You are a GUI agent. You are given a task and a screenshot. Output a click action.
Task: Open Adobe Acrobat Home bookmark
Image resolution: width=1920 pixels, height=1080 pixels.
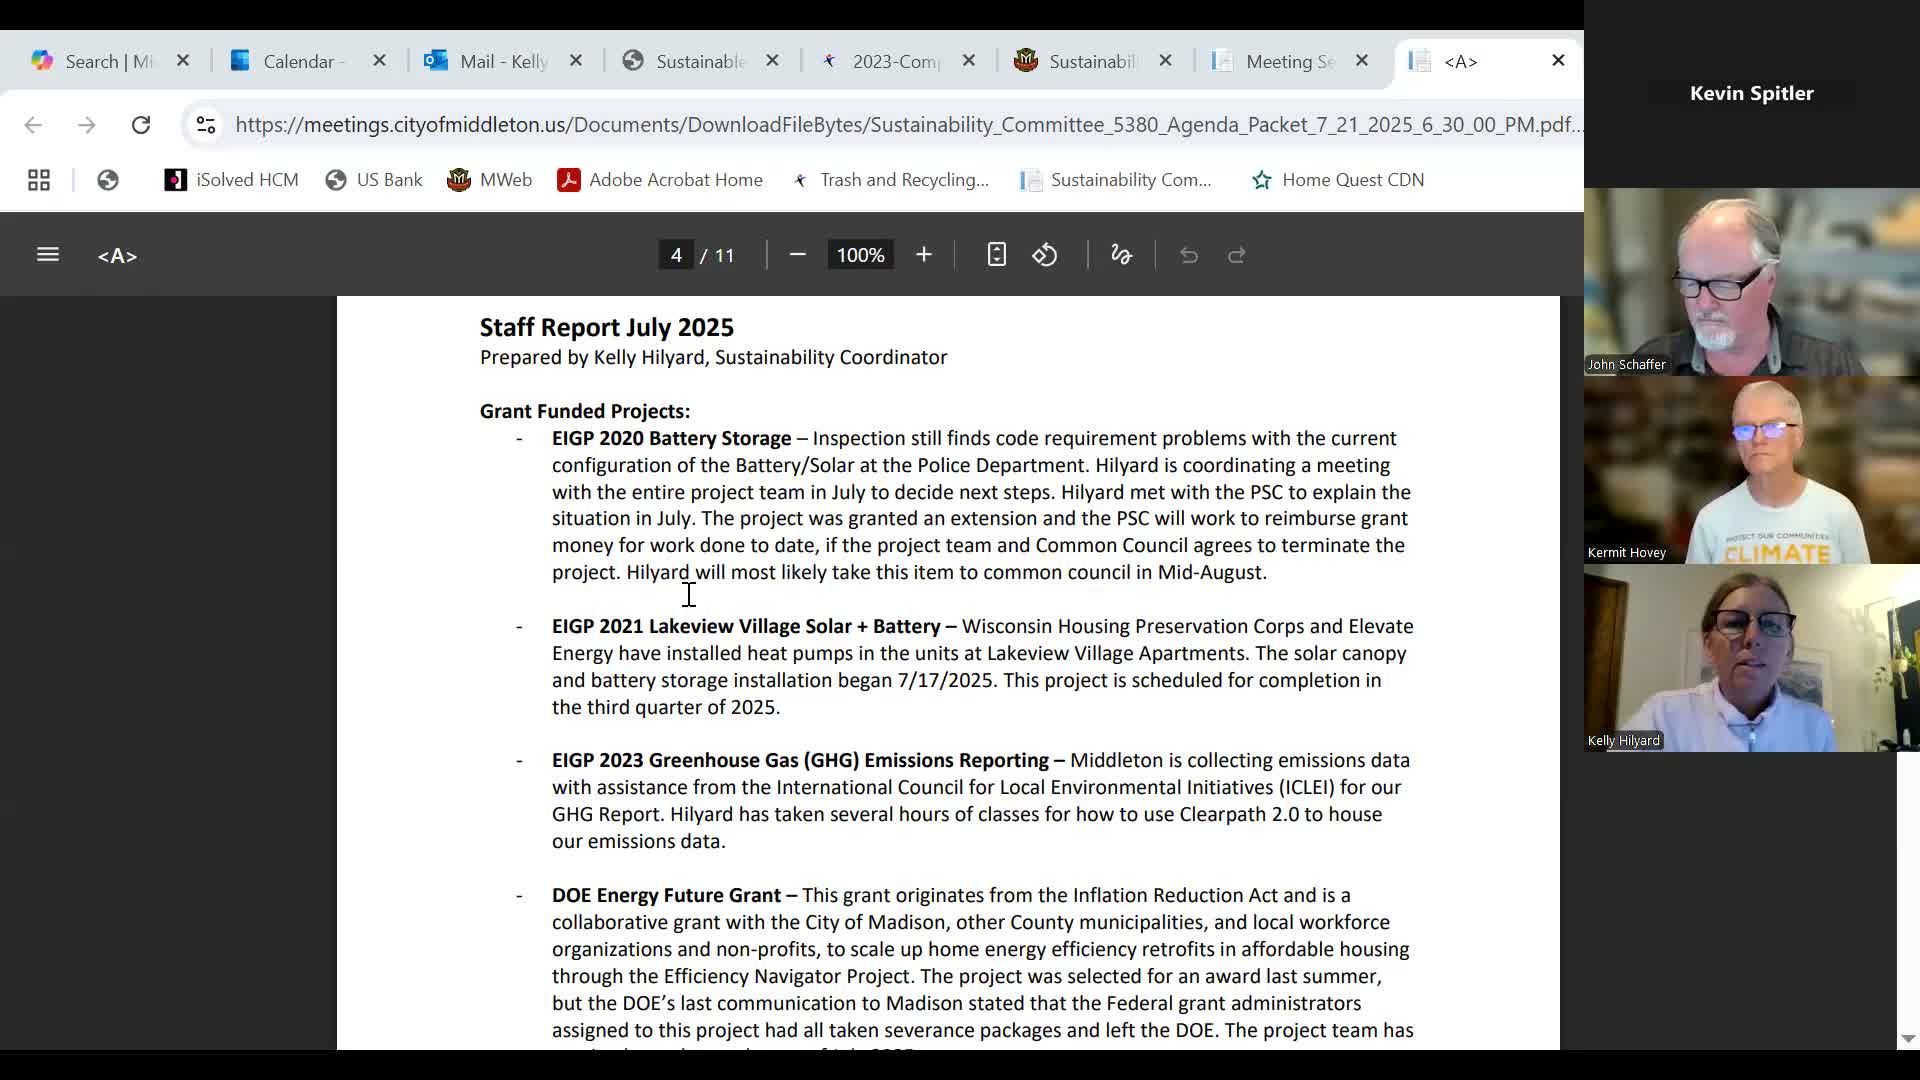coord(660,180)
